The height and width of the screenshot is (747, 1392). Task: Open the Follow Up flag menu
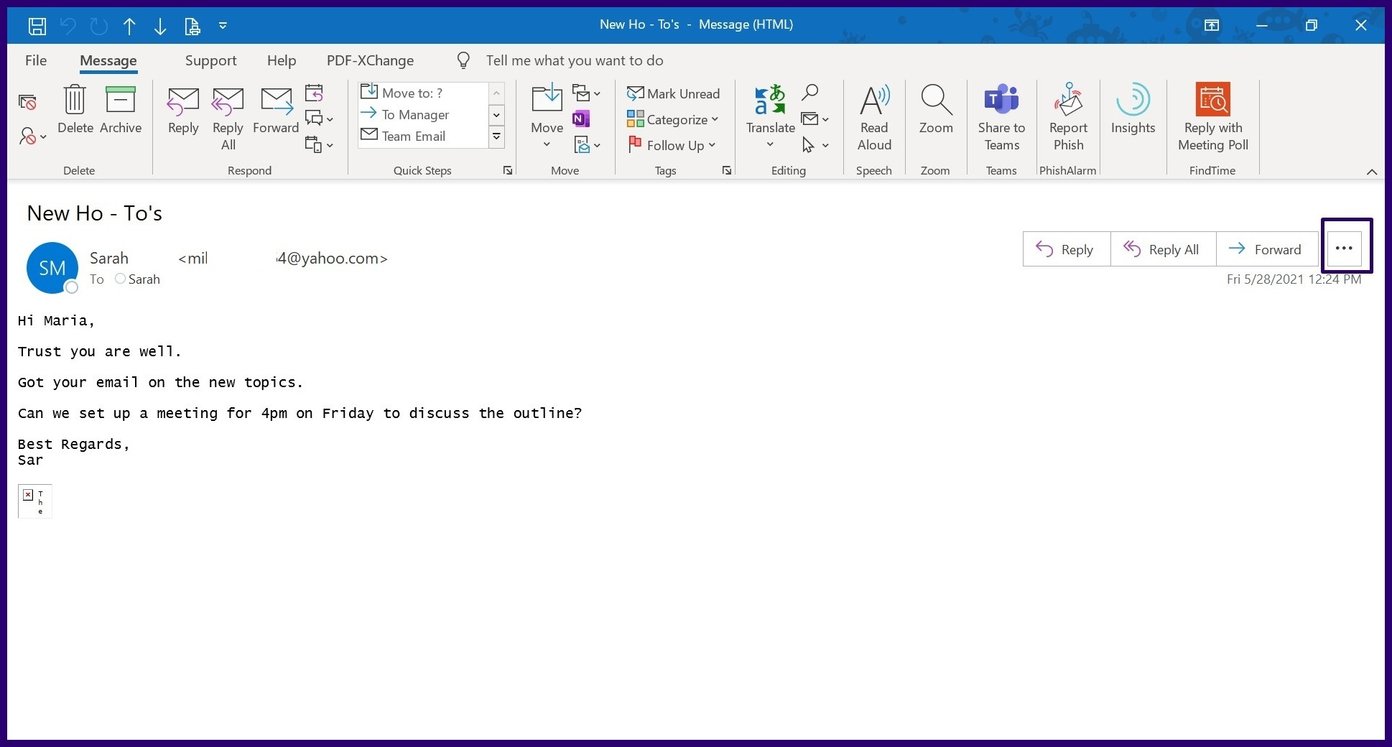tap(671, 145)
